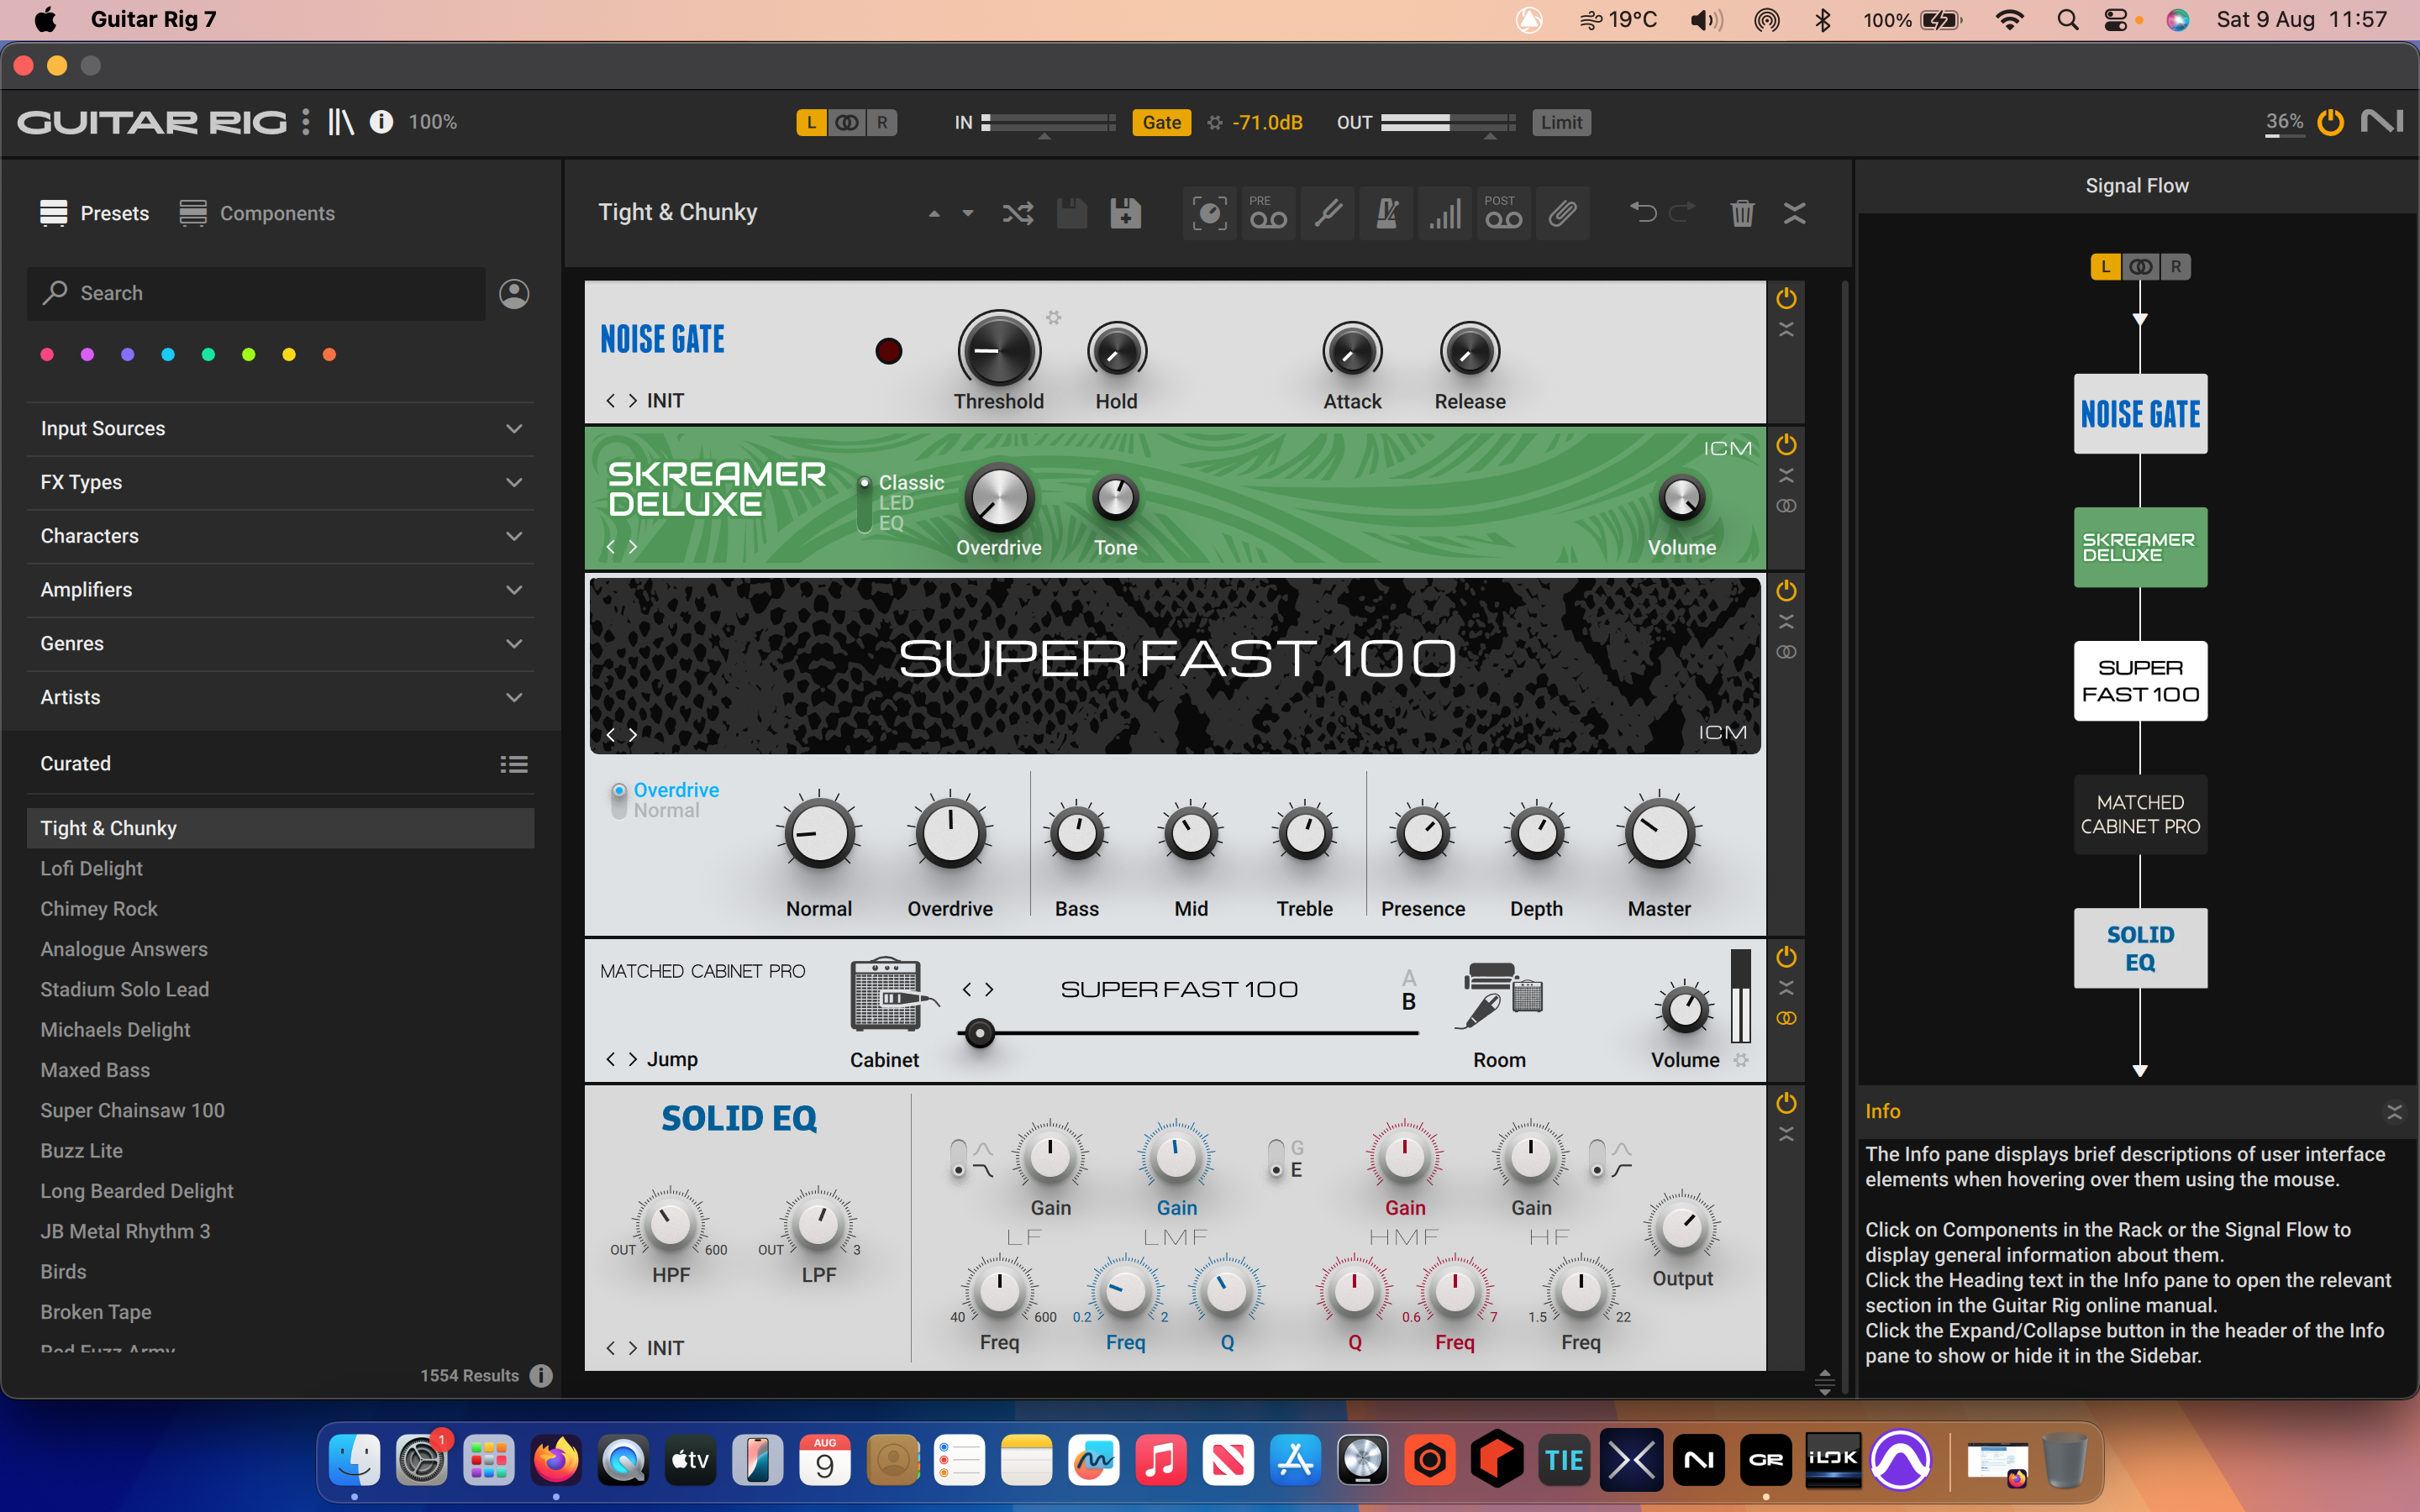
Task: Open the Tuner tool icon
Action: tap(1327, 213)
